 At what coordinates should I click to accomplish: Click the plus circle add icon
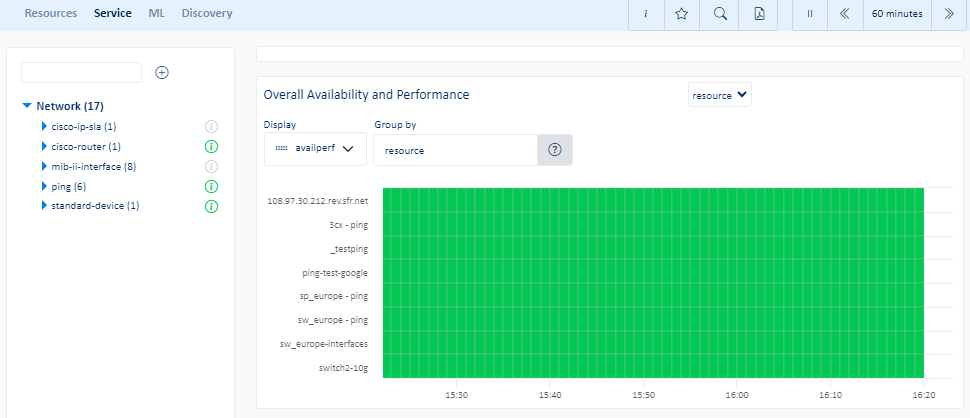[x=162, y=72]
